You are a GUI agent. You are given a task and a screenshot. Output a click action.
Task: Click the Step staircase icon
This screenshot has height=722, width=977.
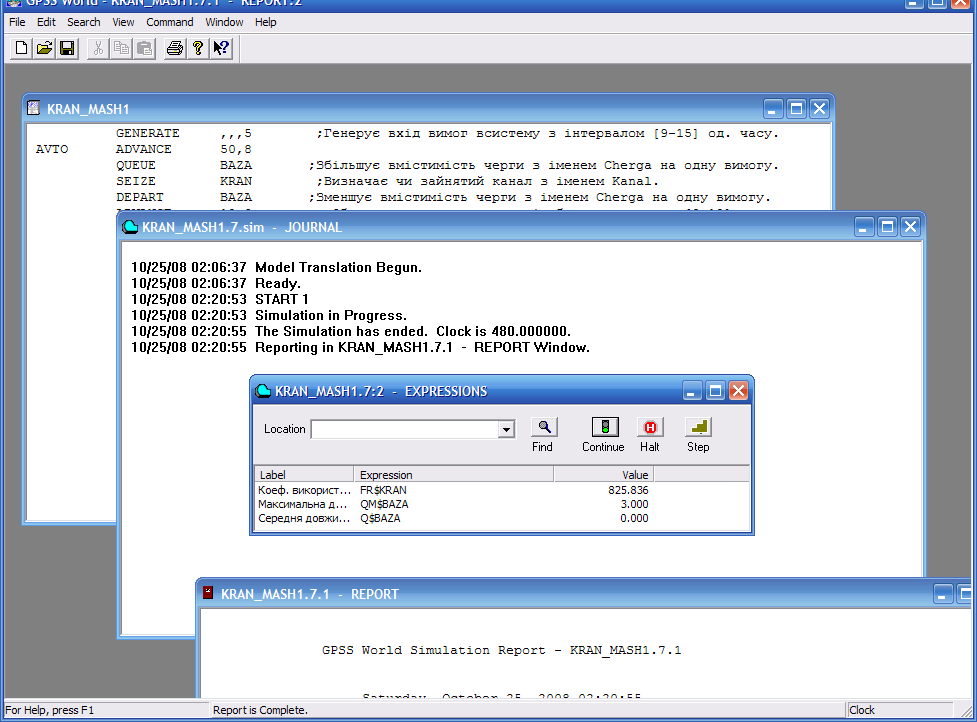698,427
